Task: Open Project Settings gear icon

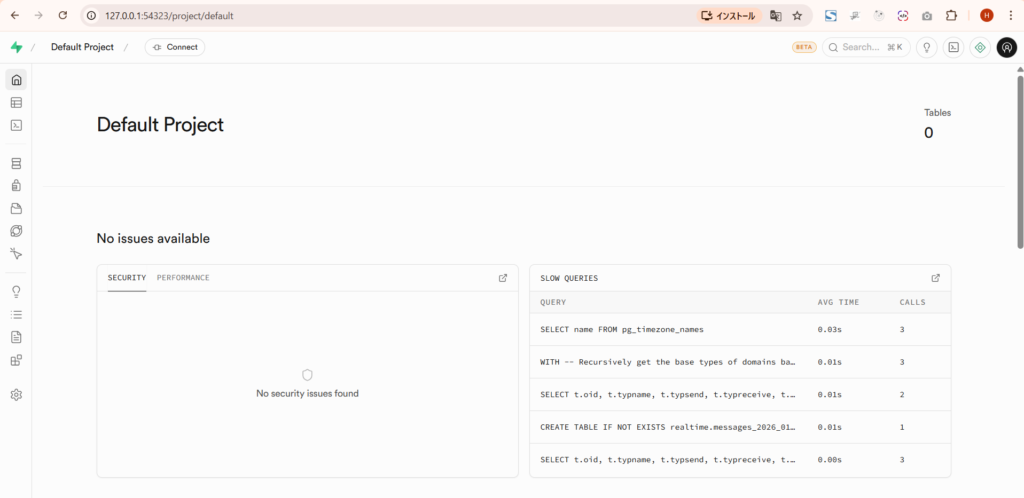Action: point(16,395)
